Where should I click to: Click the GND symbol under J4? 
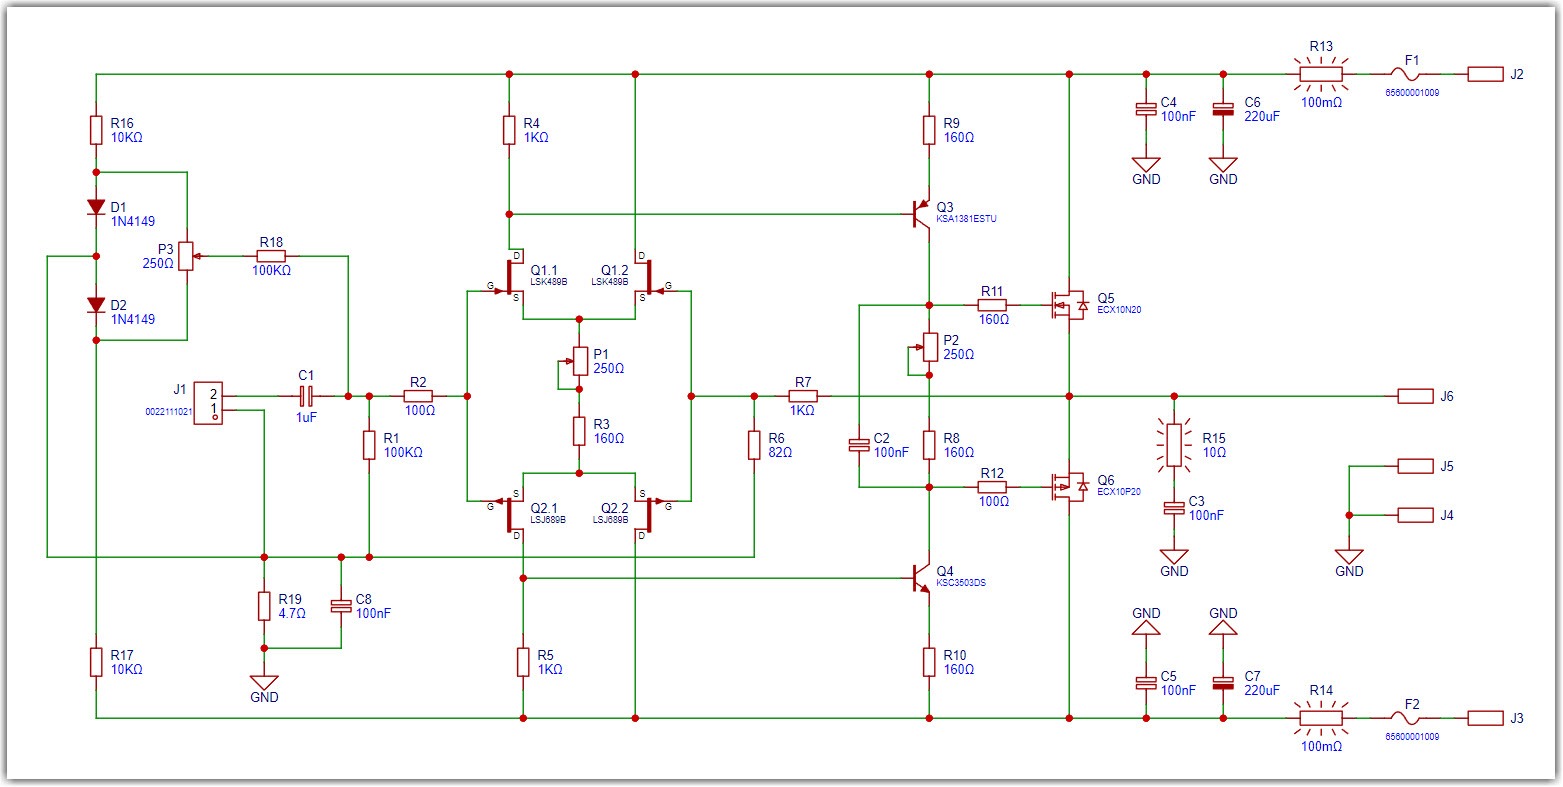(x=1349, y=557)
